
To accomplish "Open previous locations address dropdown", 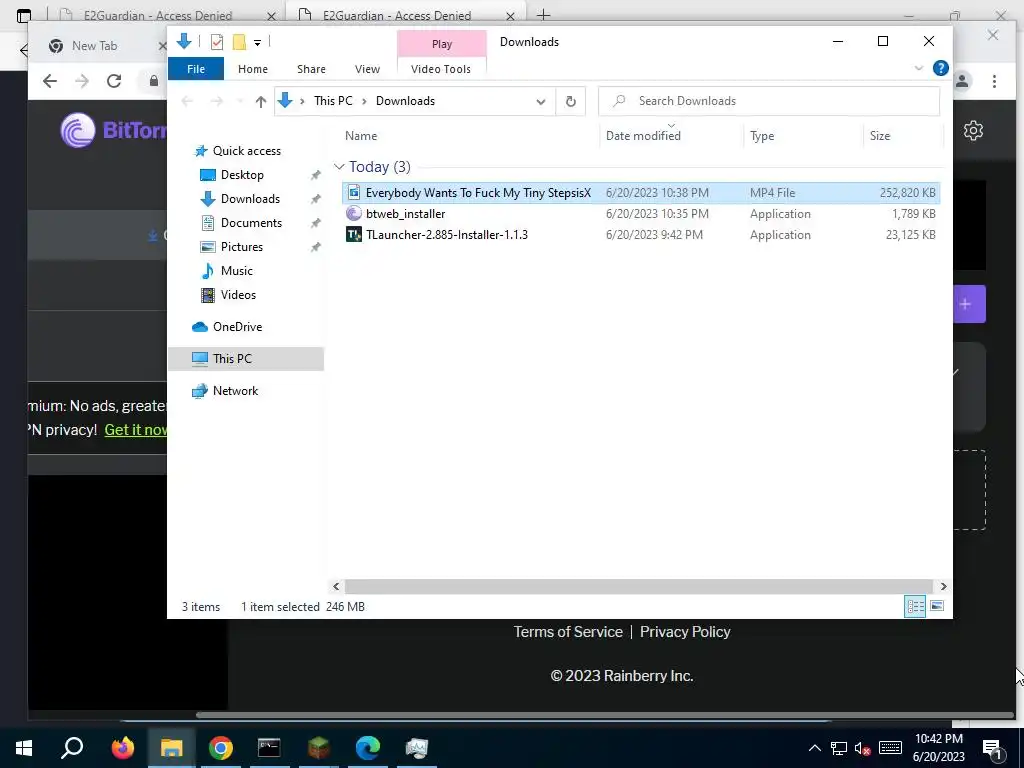I will point(541,101).
